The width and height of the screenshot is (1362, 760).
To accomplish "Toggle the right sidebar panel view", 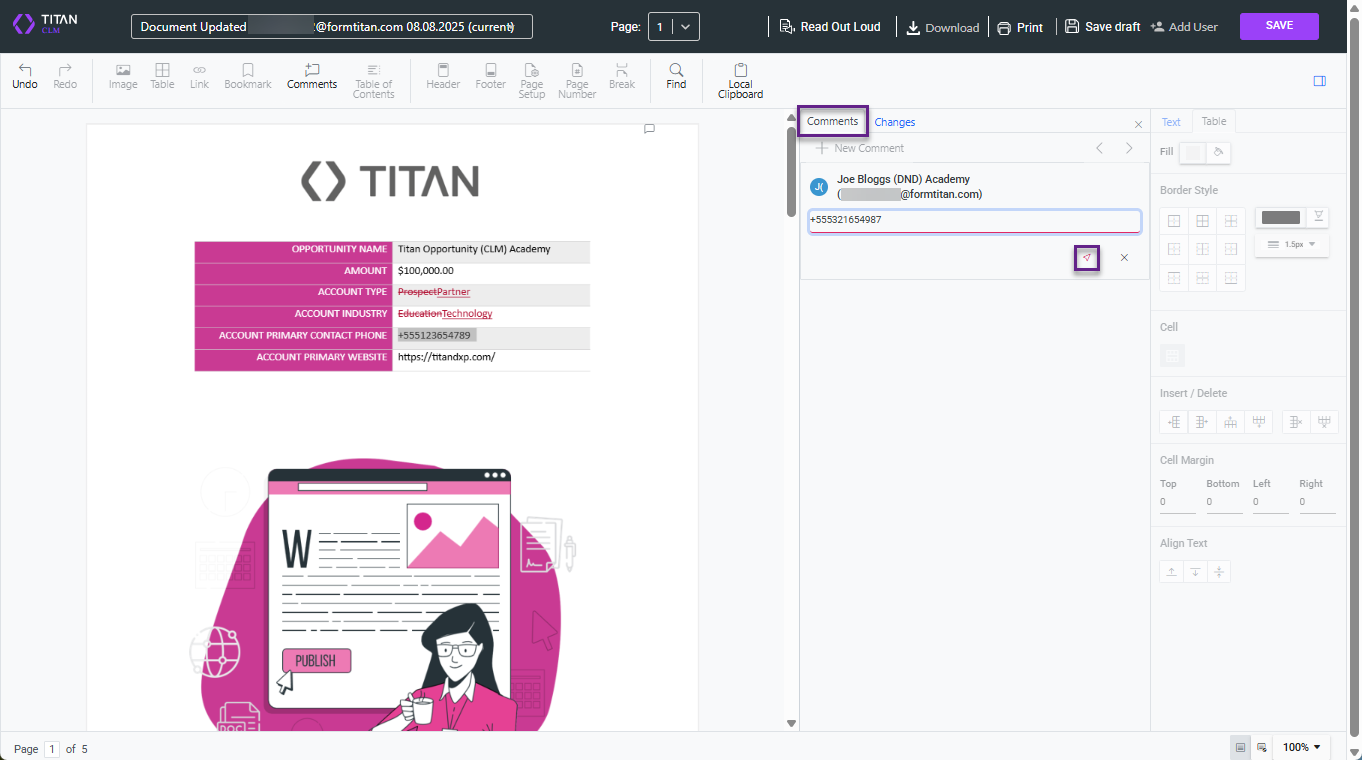I will pyautogui.click(x=1319, y=80).
